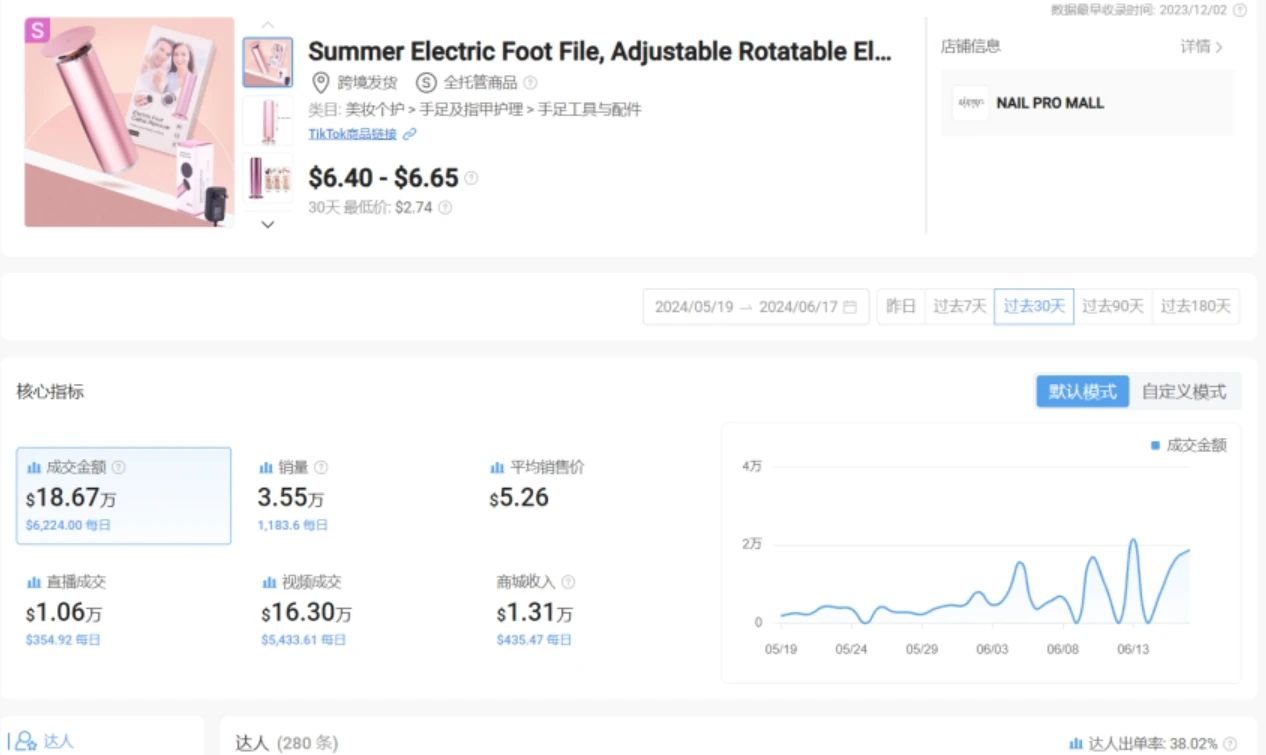1266x755 pixels.
Task: Click help icon beside 销量 metric
Action: 321,467
